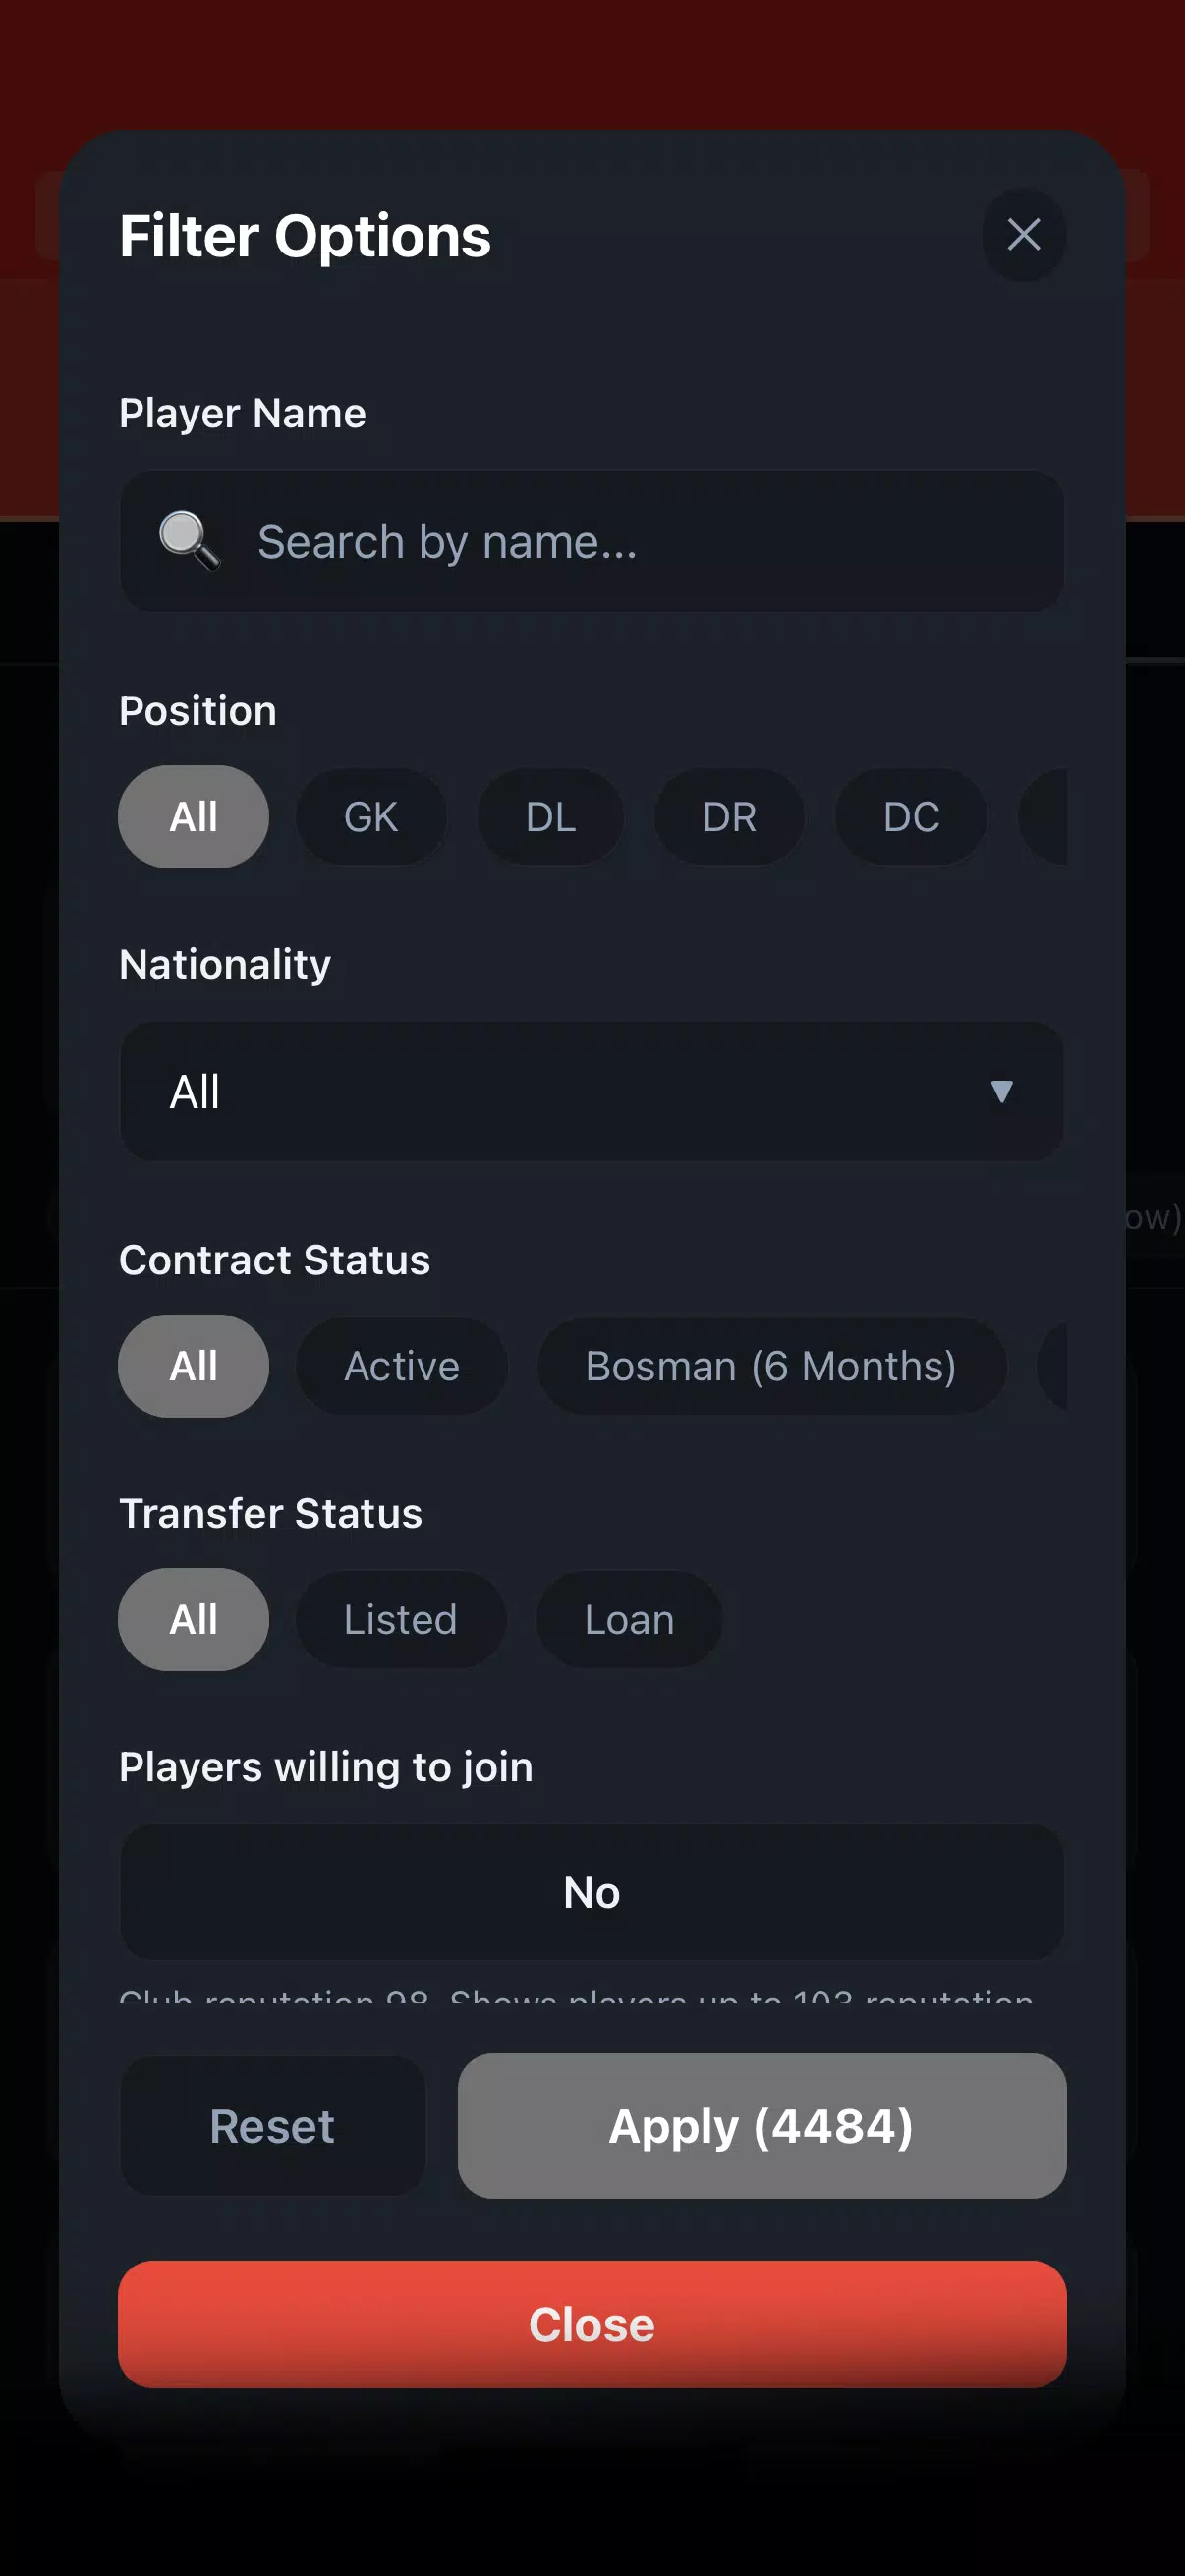
Task: Close the Filter Options dialog with X icon
Action: (1023, 235)
